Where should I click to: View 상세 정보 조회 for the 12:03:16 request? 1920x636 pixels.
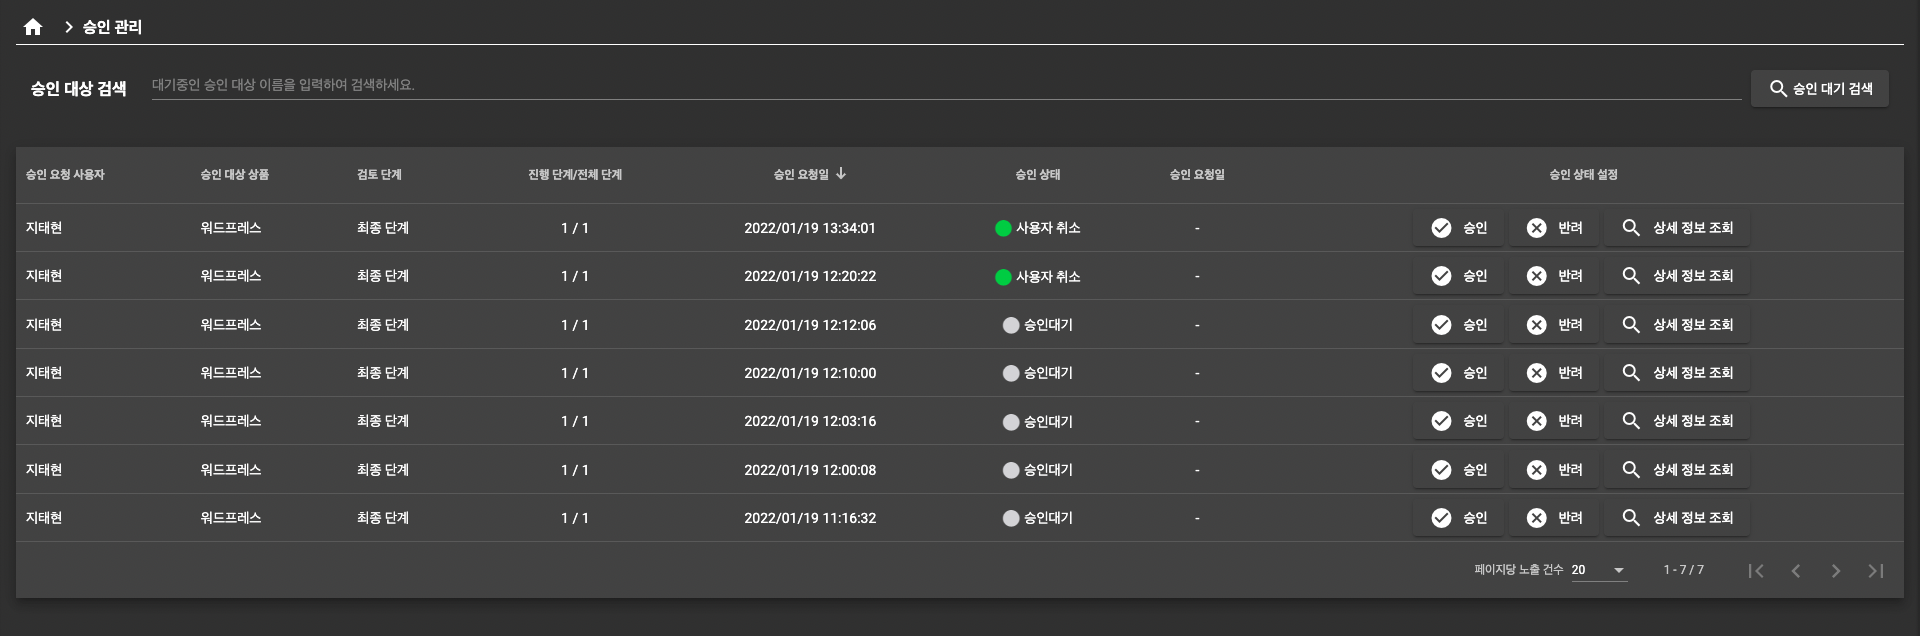pyautogui.click(x=1677, y=421)
